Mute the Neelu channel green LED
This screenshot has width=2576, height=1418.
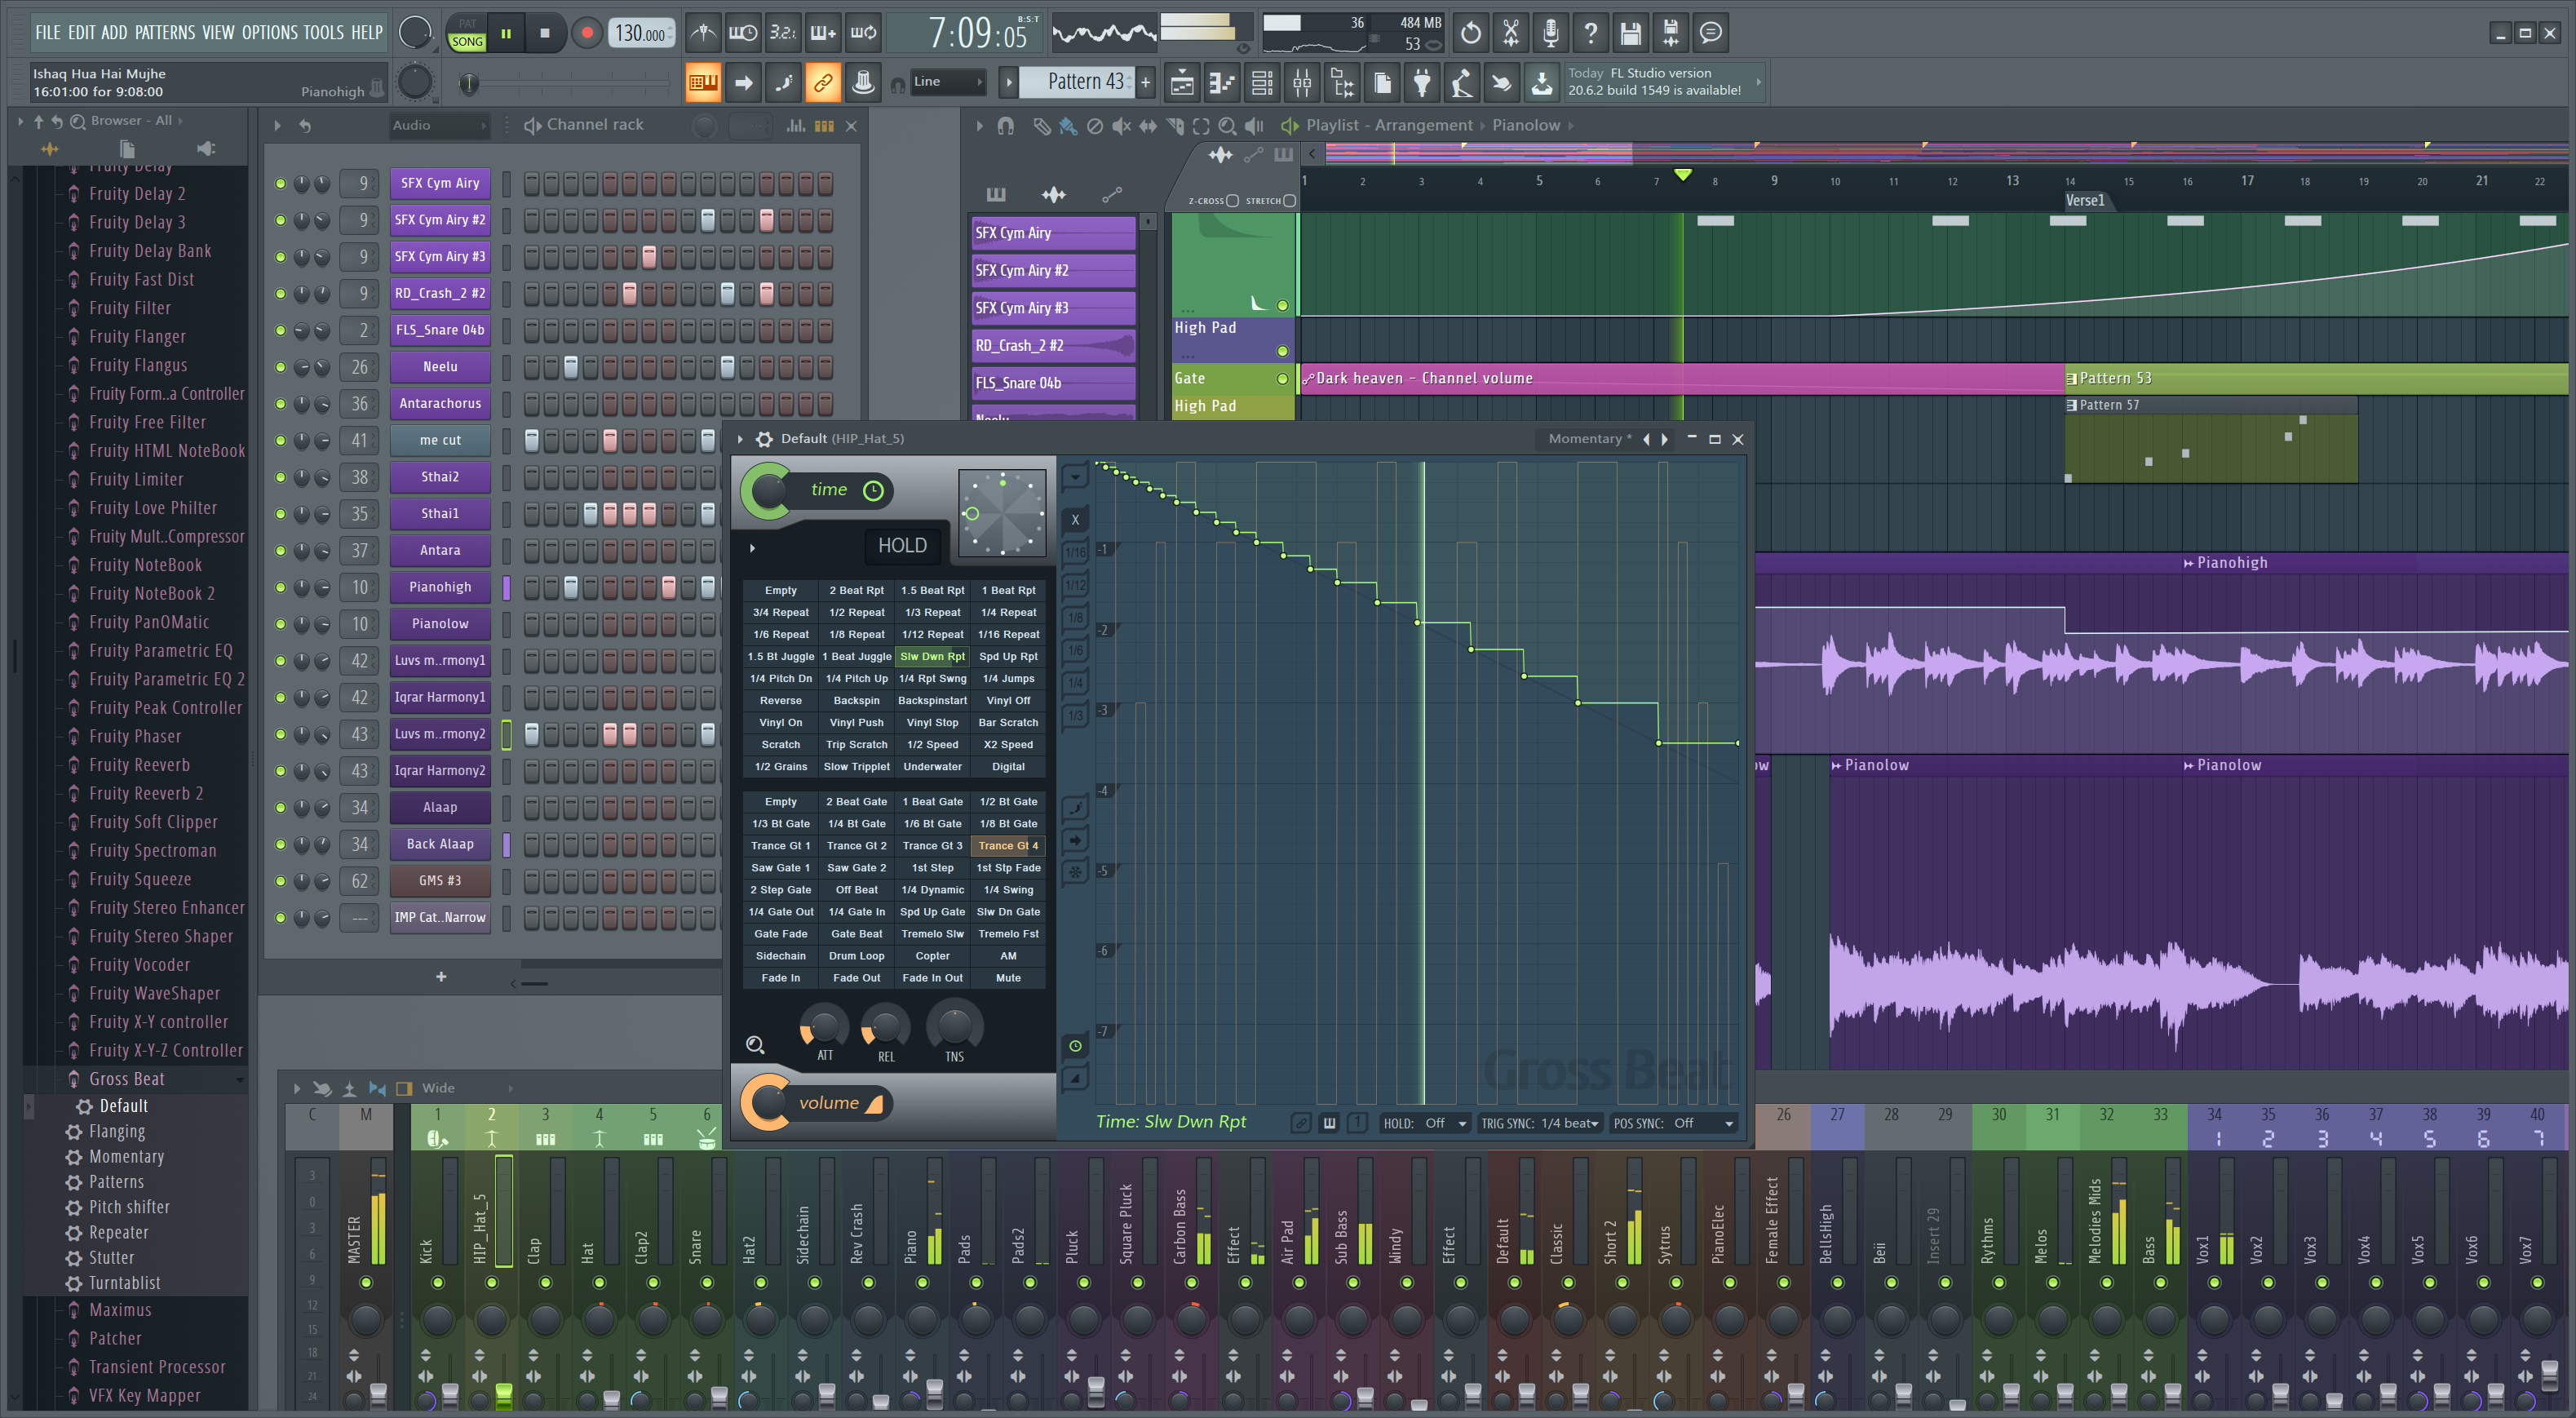click(x=280, y=367)
